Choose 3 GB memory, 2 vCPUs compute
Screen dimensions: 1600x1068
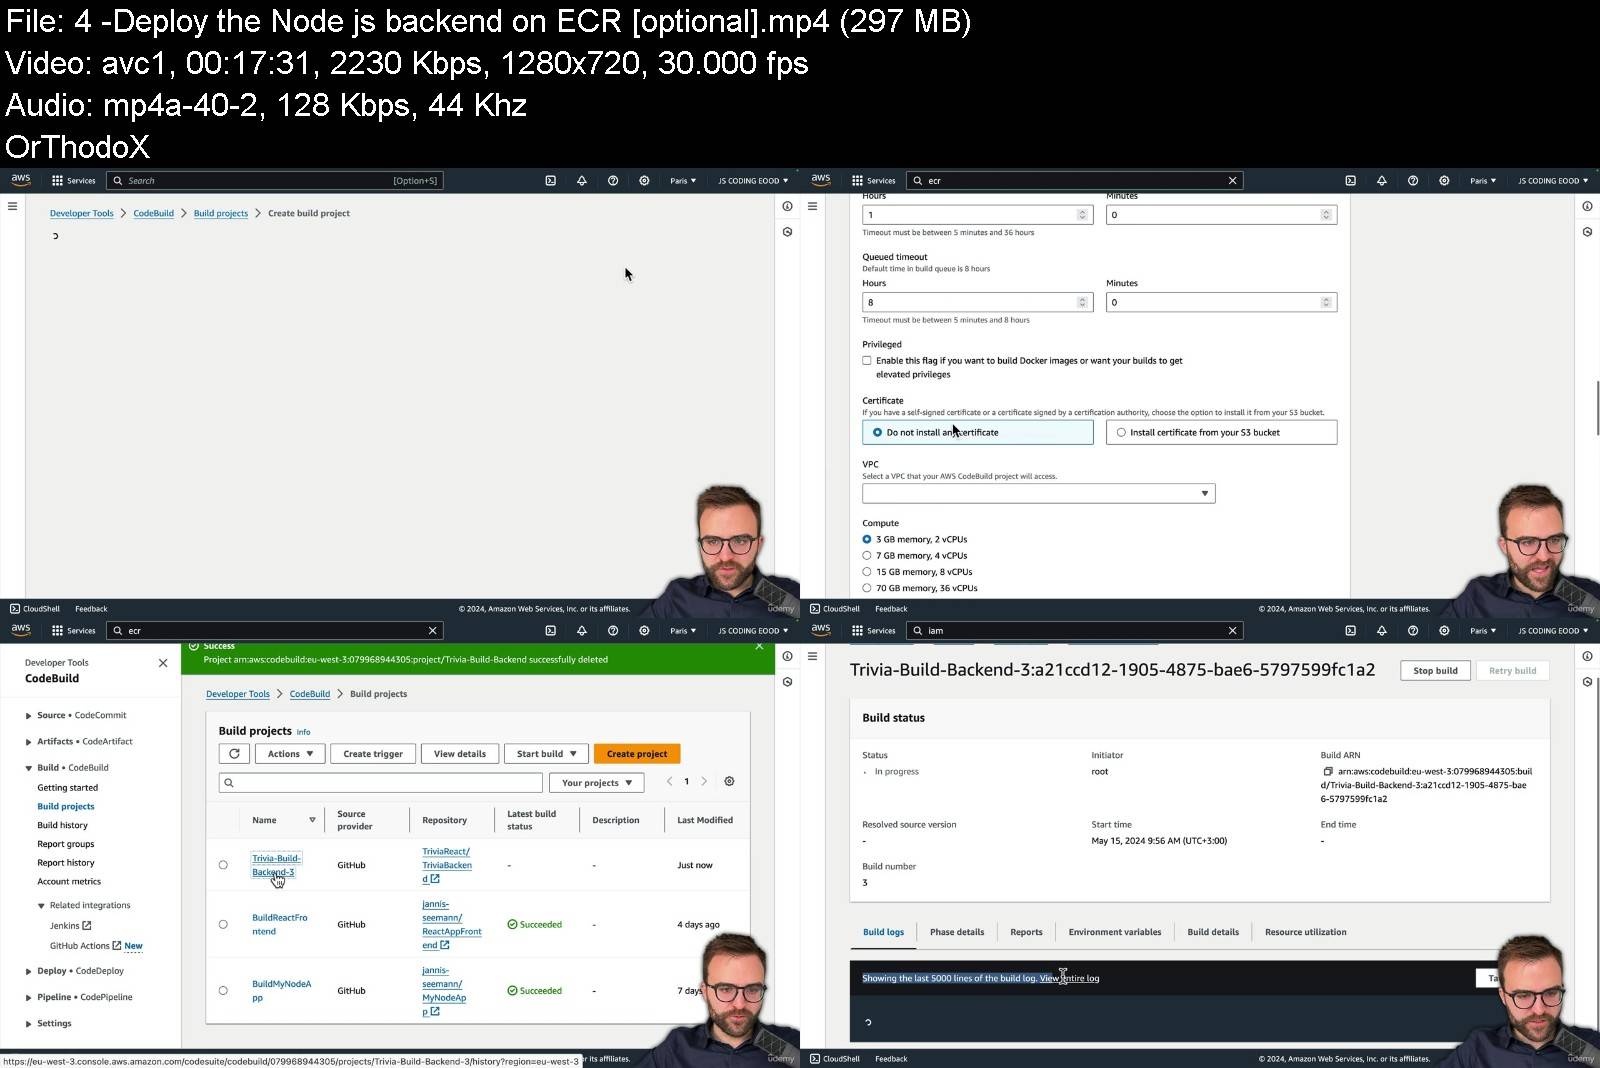867,539
